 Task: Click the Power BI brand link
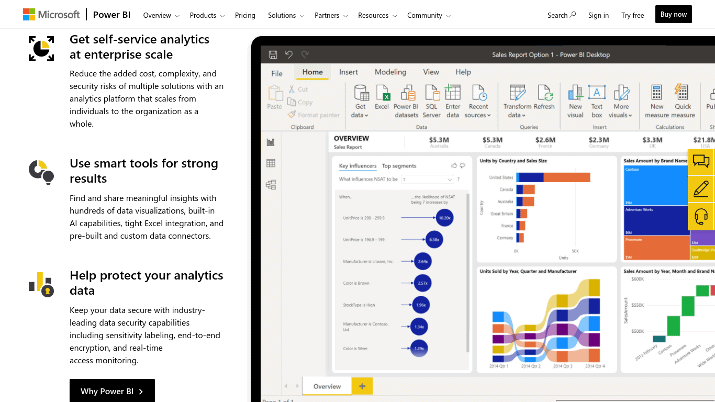(112, 15)
